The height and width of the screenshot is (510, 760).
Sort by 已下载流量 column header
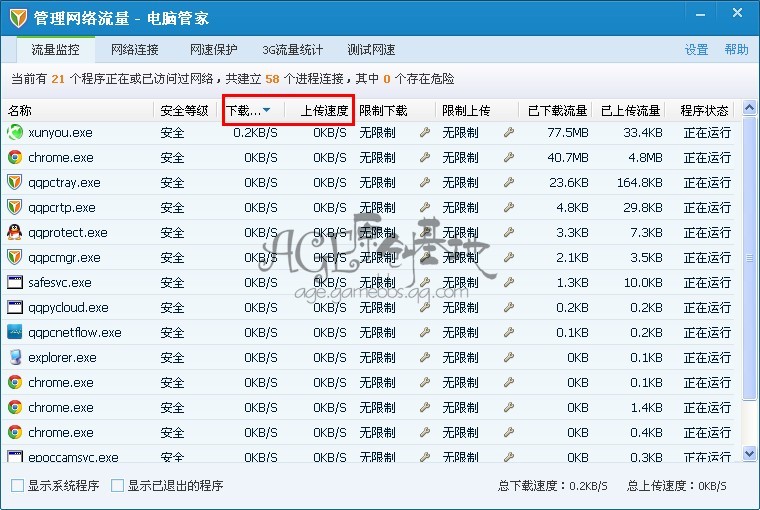[x=557, y=111]
